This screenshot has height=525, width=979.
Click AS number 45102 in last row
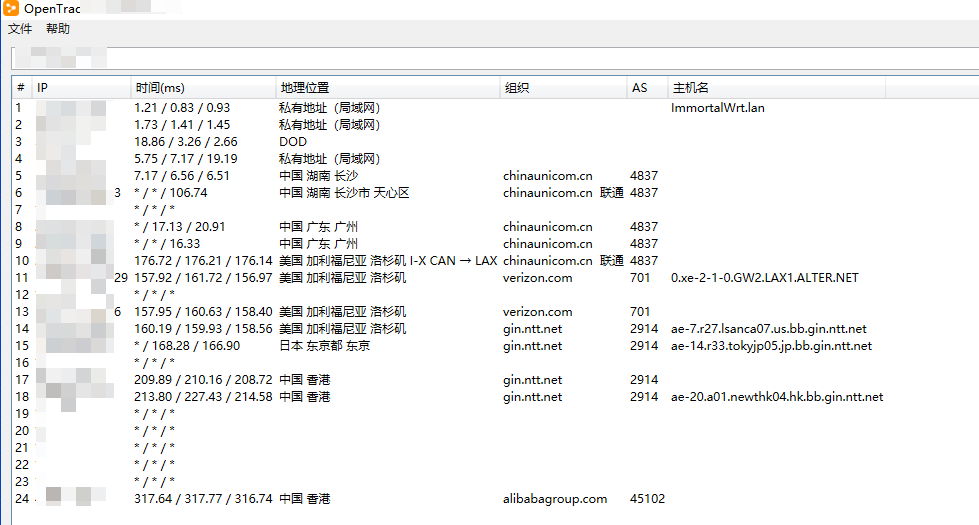(647, 499)
